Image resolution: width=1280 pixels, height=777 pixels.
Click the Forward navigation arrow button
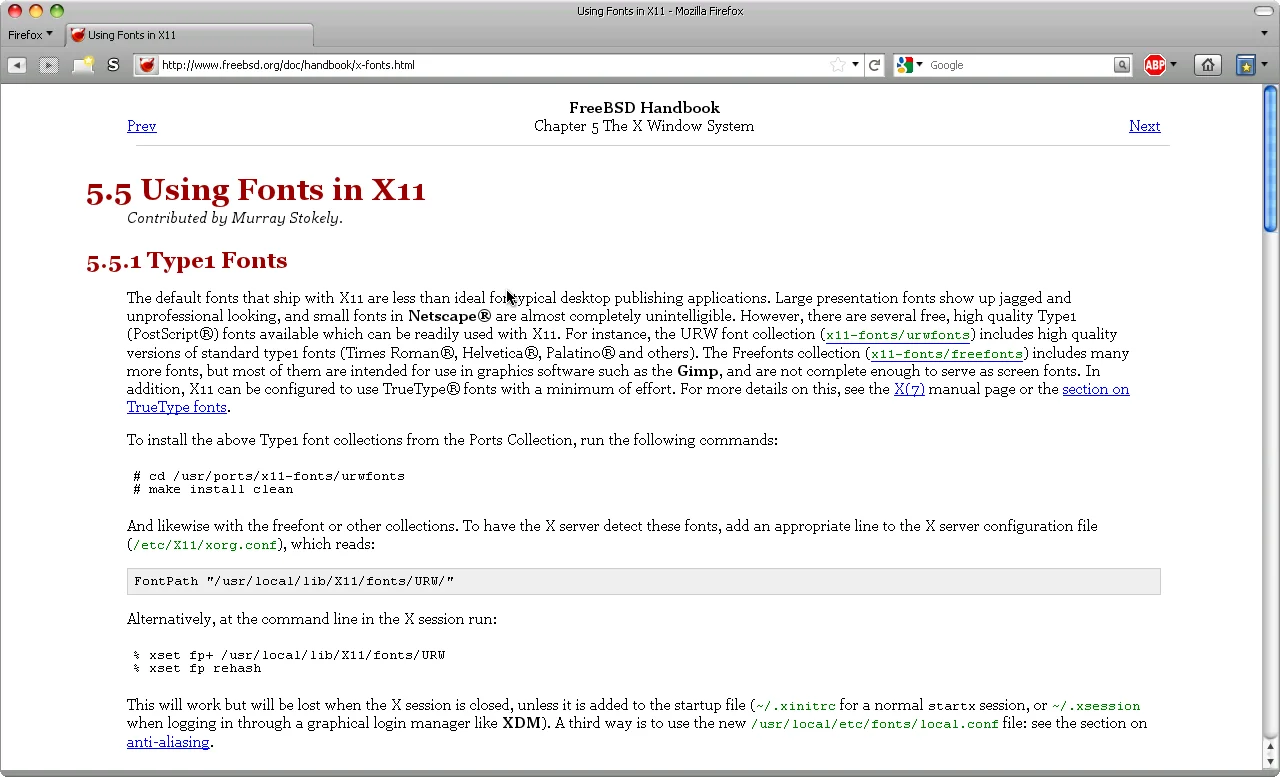point(48,65)
